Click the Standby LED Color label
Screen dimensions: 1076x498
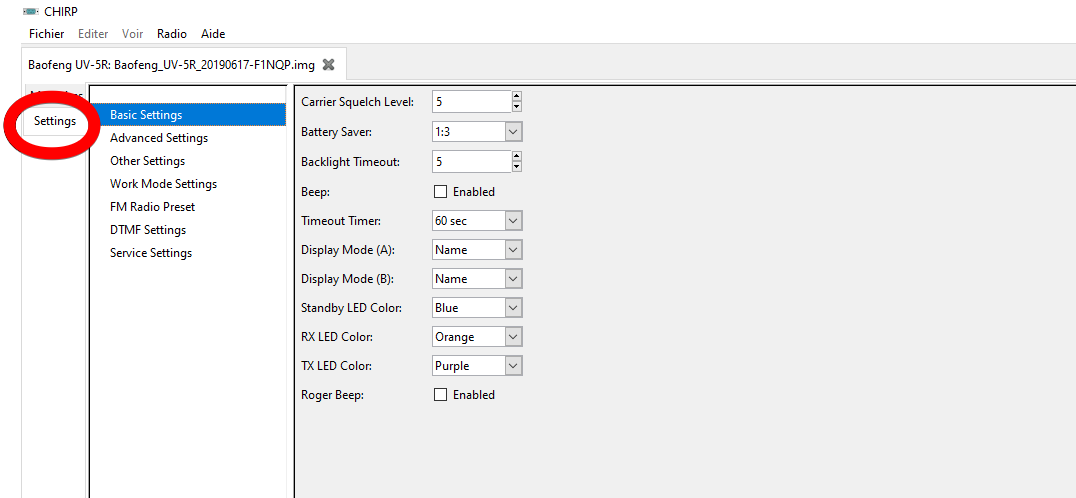pyautogui.click(x=351, y=308)
